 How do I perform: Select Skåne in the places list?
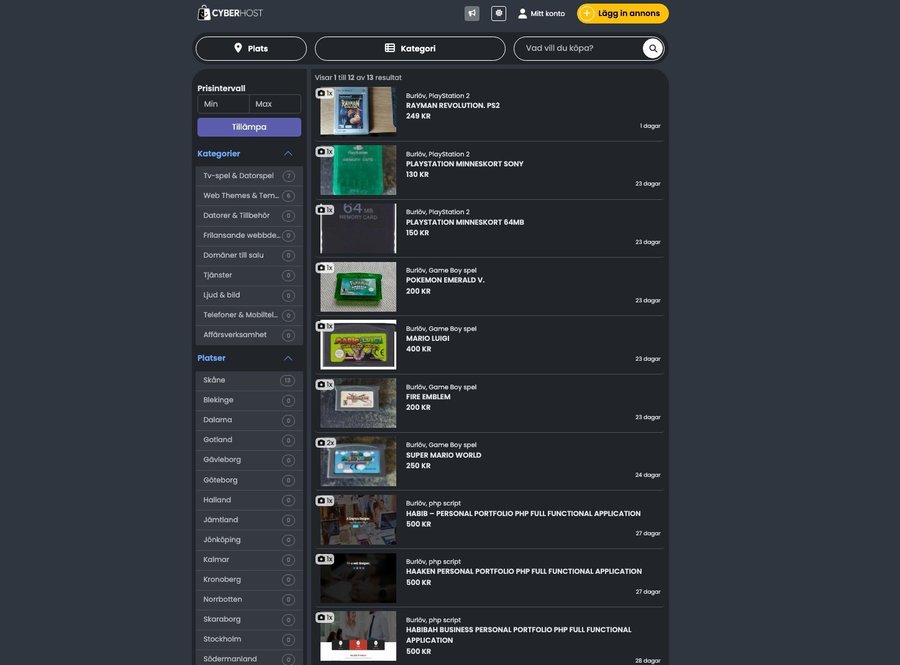click(215, 380)
